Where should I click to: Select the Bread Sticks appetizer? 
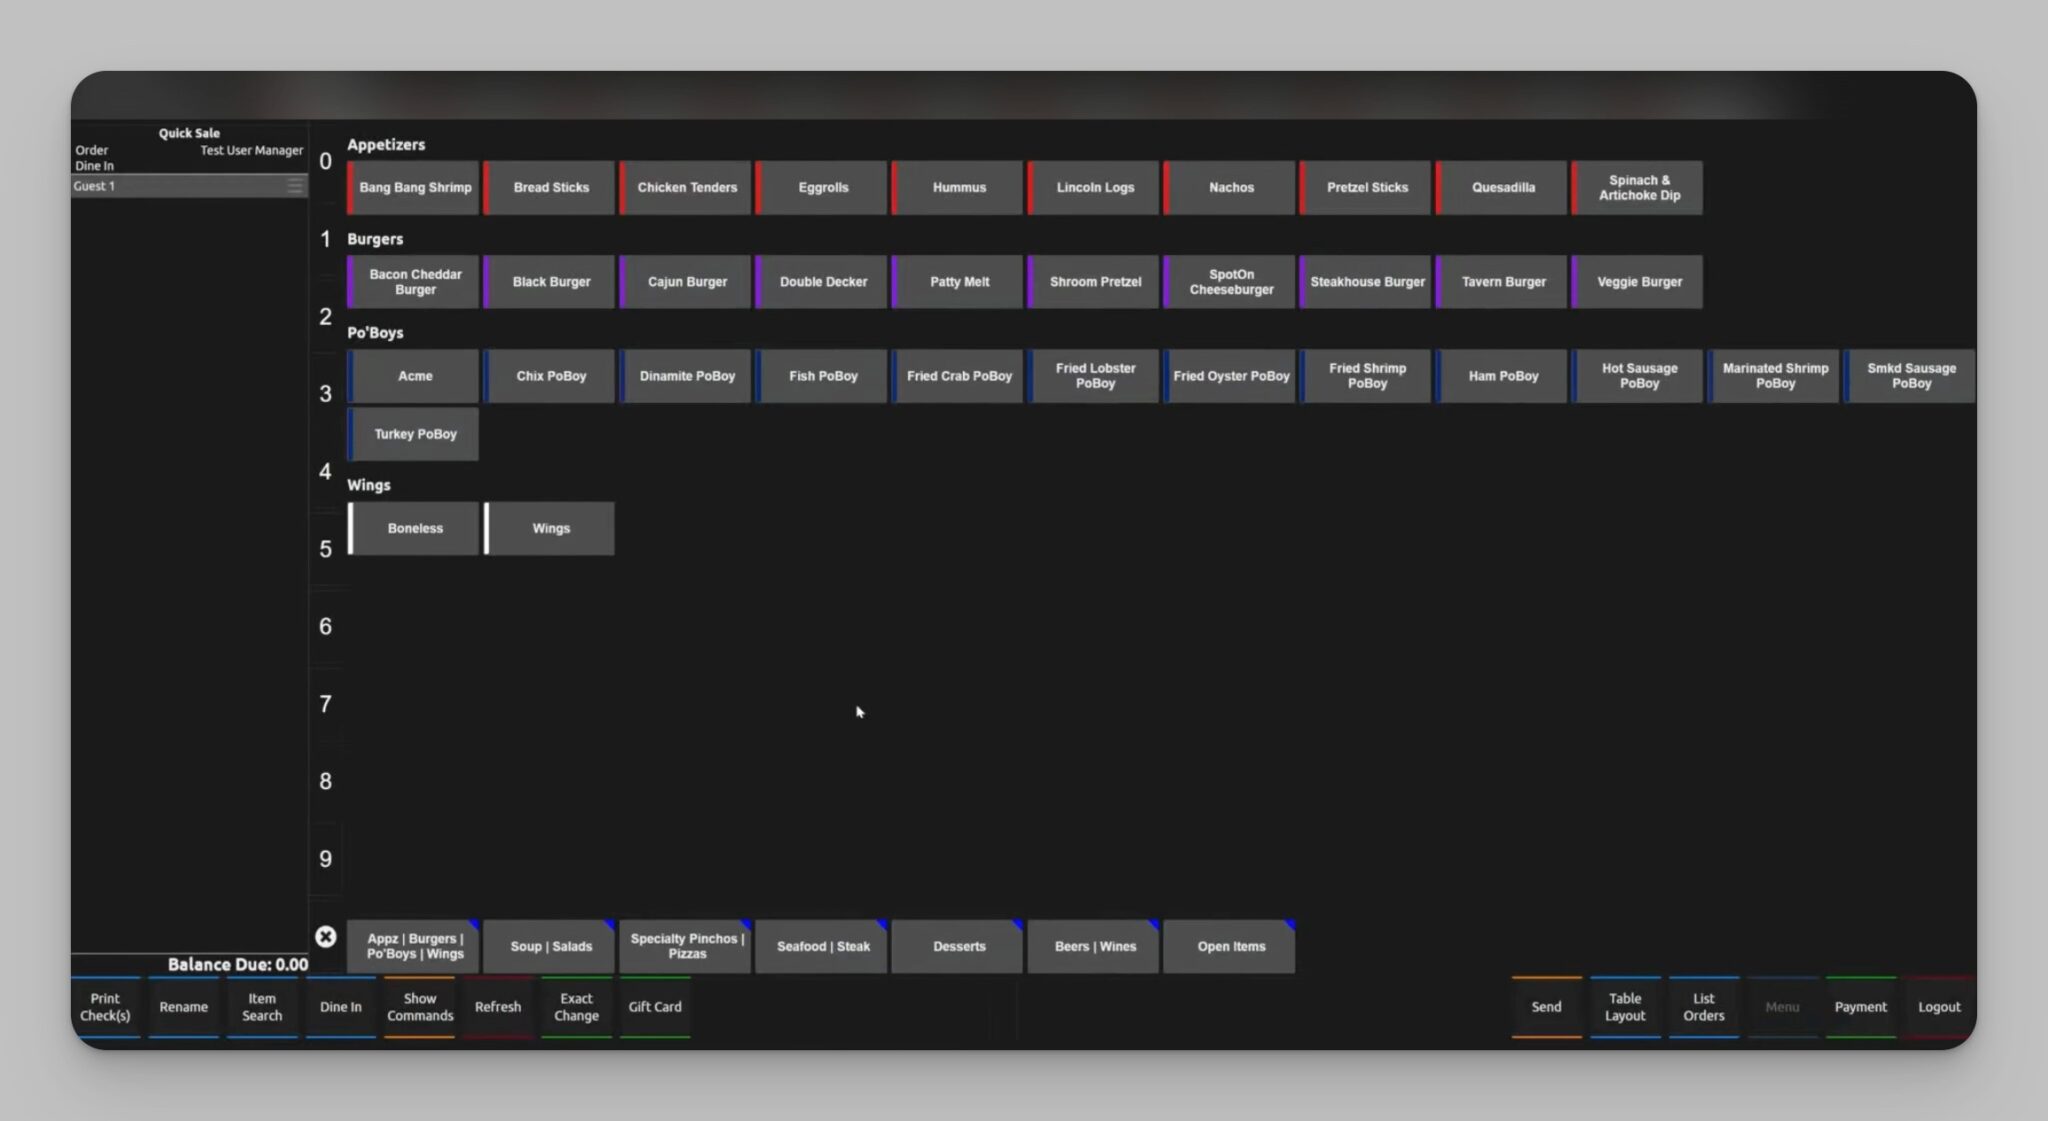click(549, 188)
